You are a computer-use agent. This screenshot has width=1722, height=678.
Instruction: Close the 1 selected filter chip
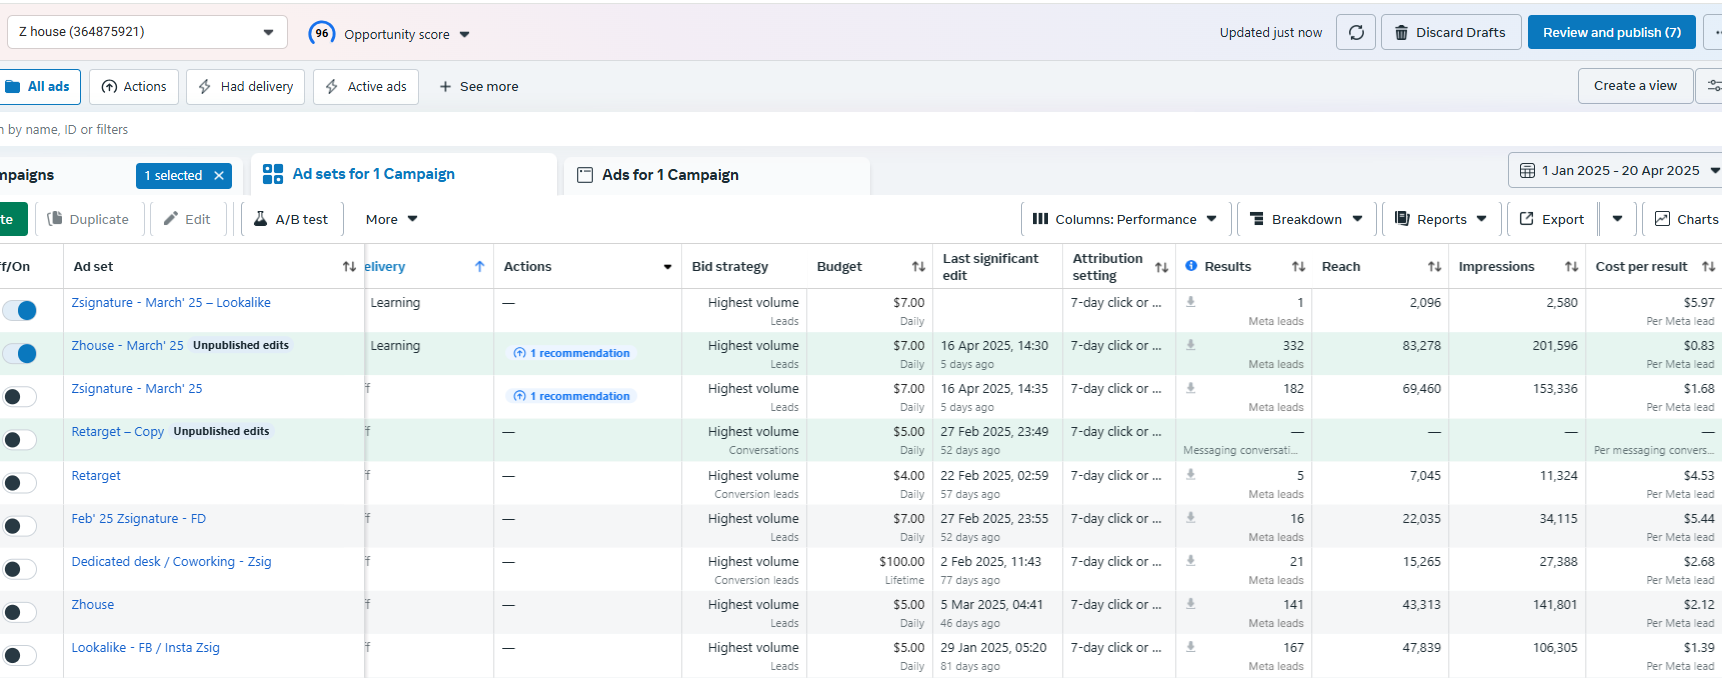(x=219, y=176)
